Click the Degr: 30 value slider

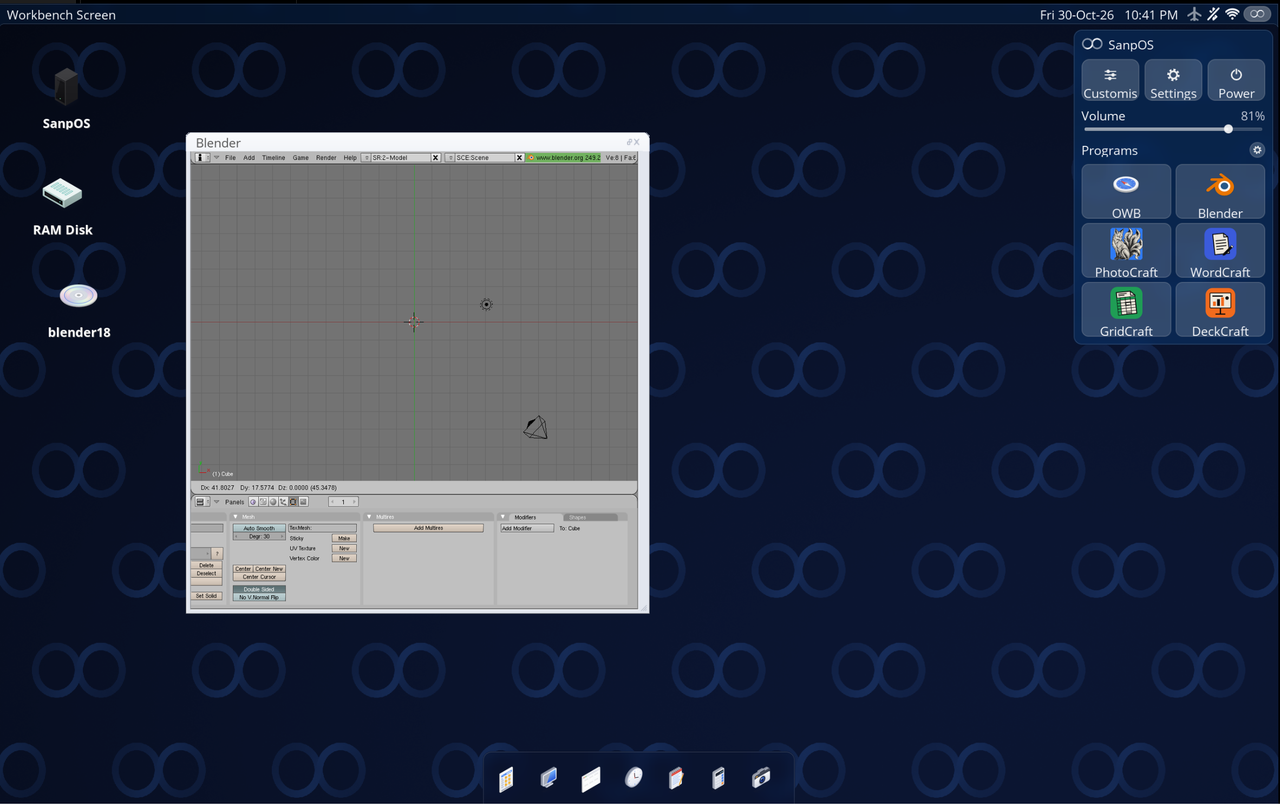coord(259,537)
